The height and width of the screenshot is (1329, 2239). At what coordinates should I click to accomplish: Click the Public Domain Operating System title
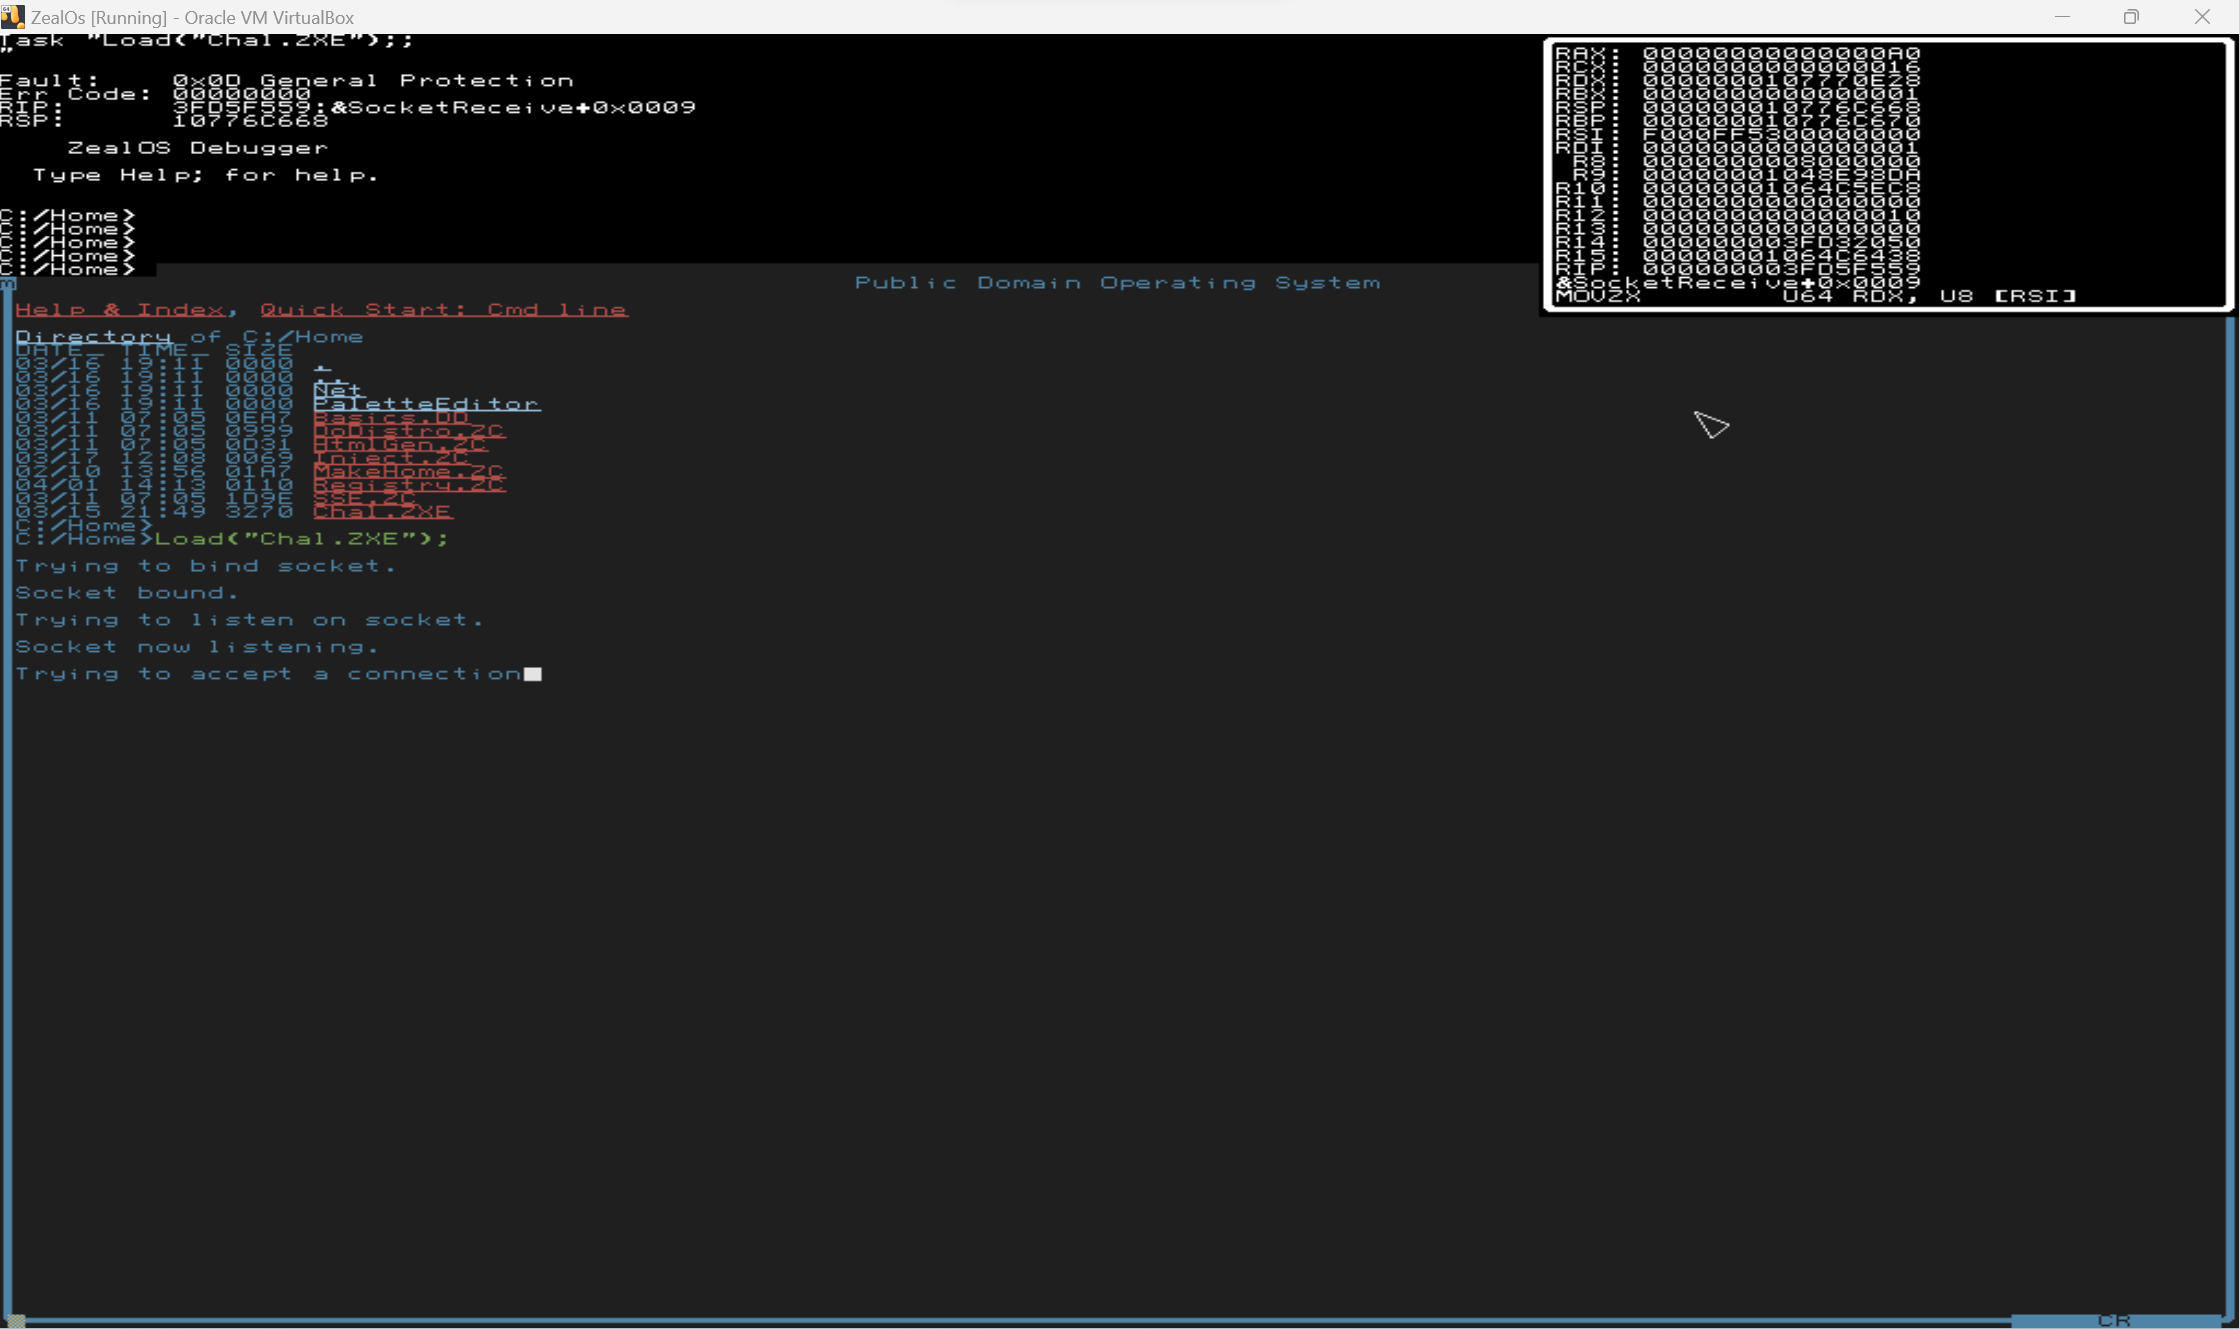(1117, 283)
